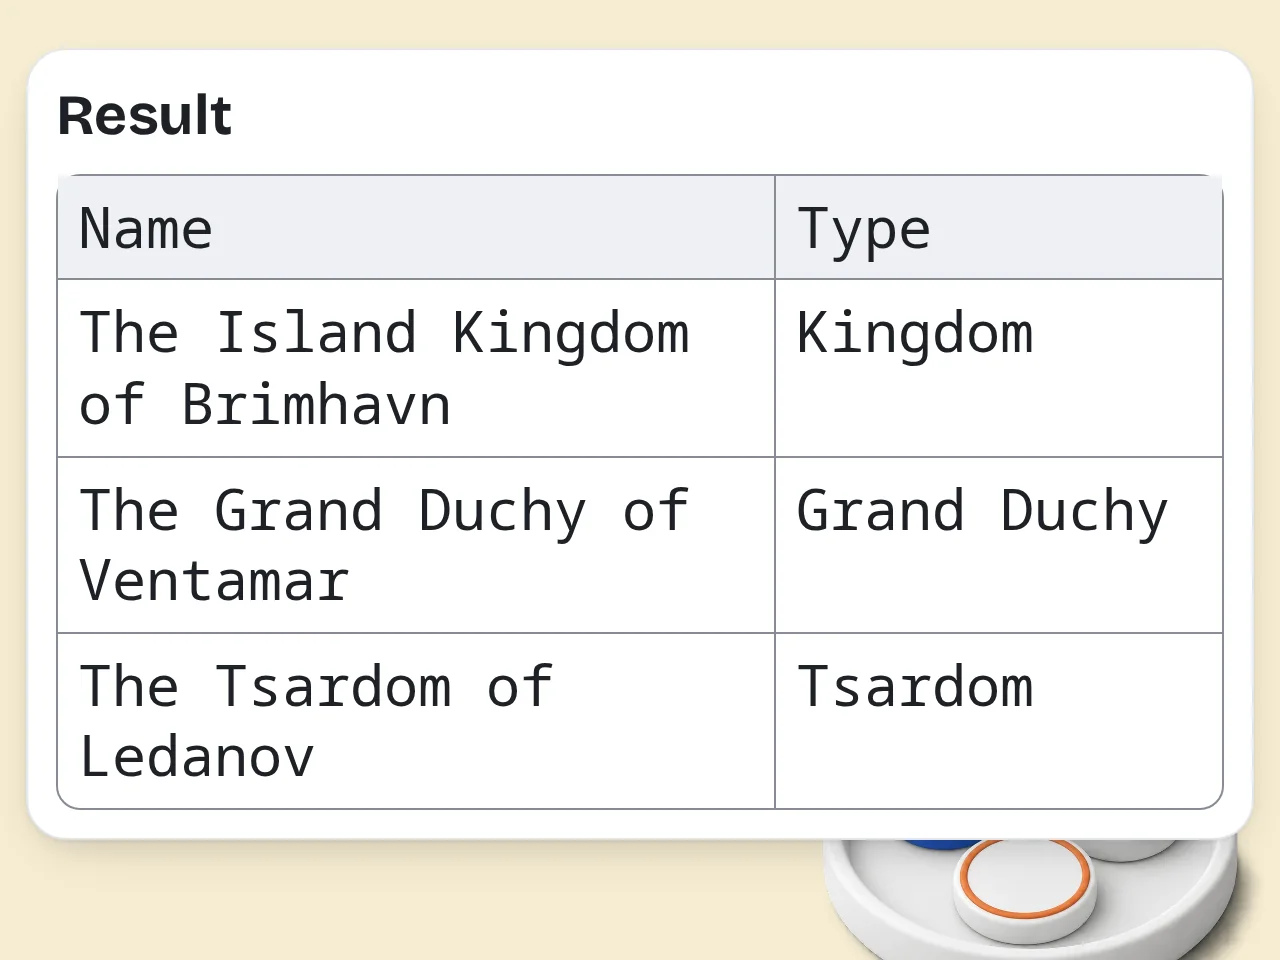The width and height of the screenshot is (1280, 960).
Task: Click the word Duchy in Name column
Action: pos(502,512)
